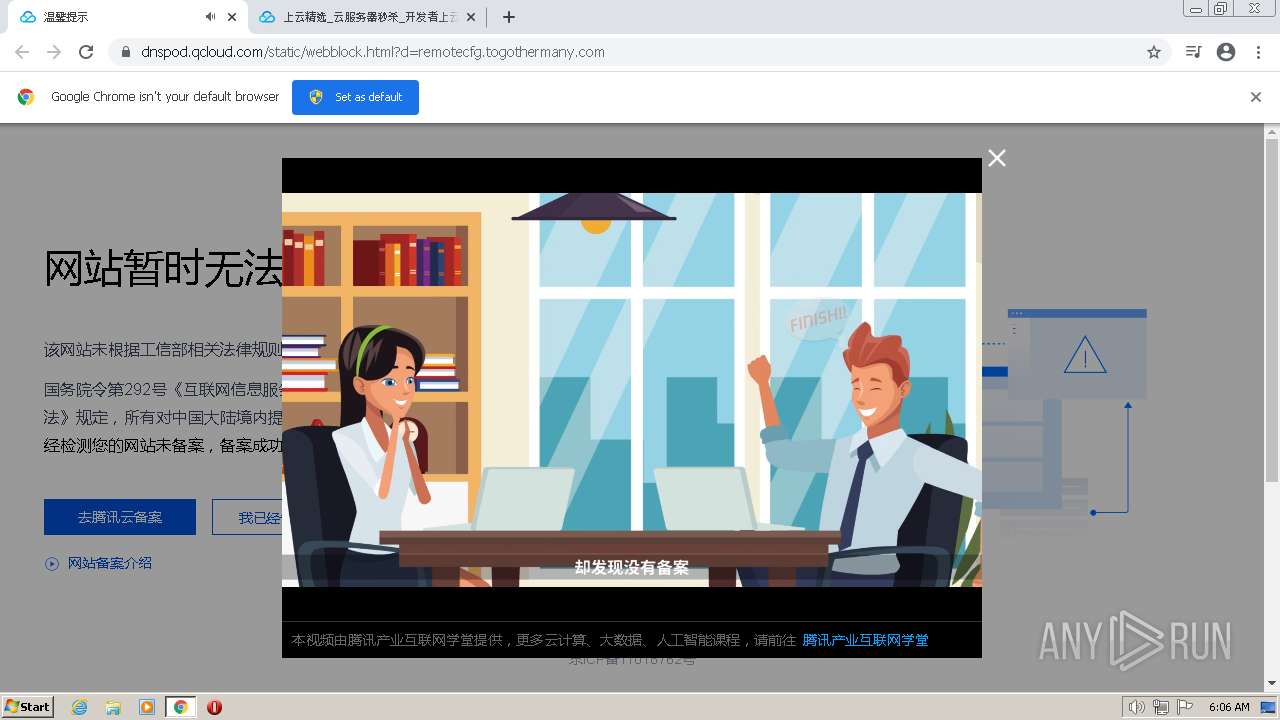The width and height of the screenshot is (1280, 720).
Task: Open the Action Center flag icon
Action: 1185,707
